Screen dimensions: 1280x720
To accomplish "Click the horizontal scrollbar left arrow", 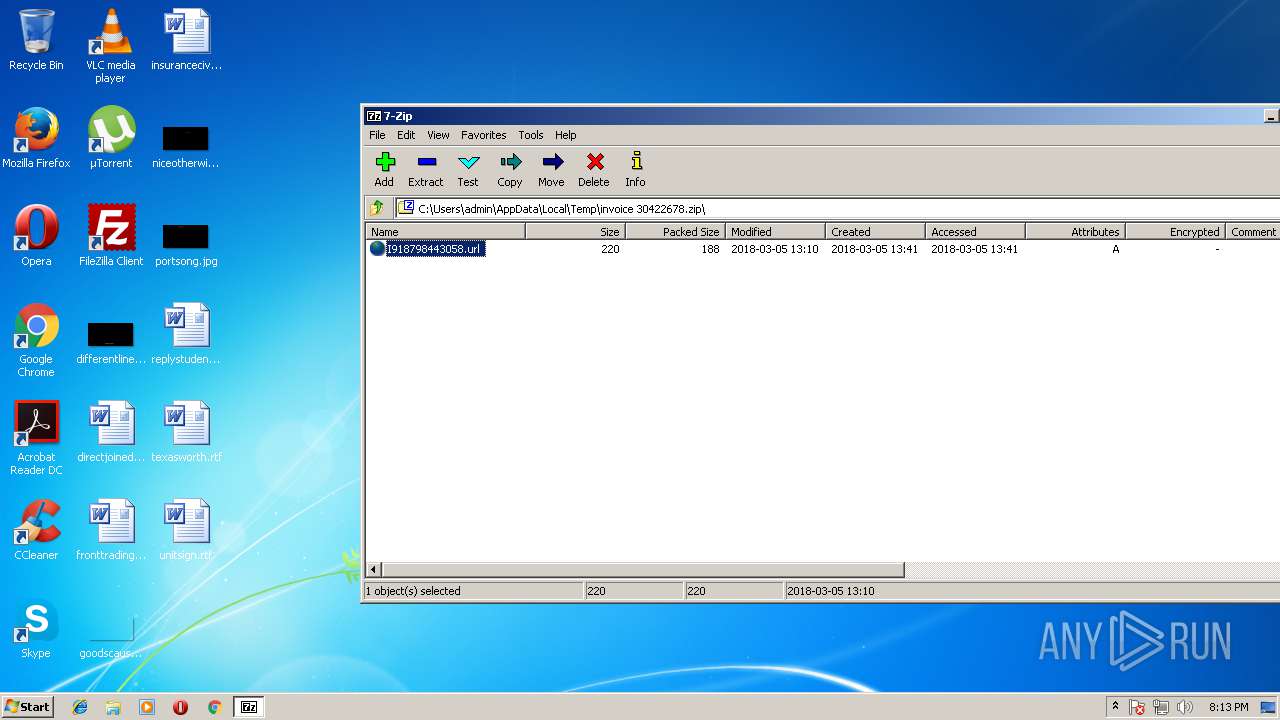I will tap(374, 570).
